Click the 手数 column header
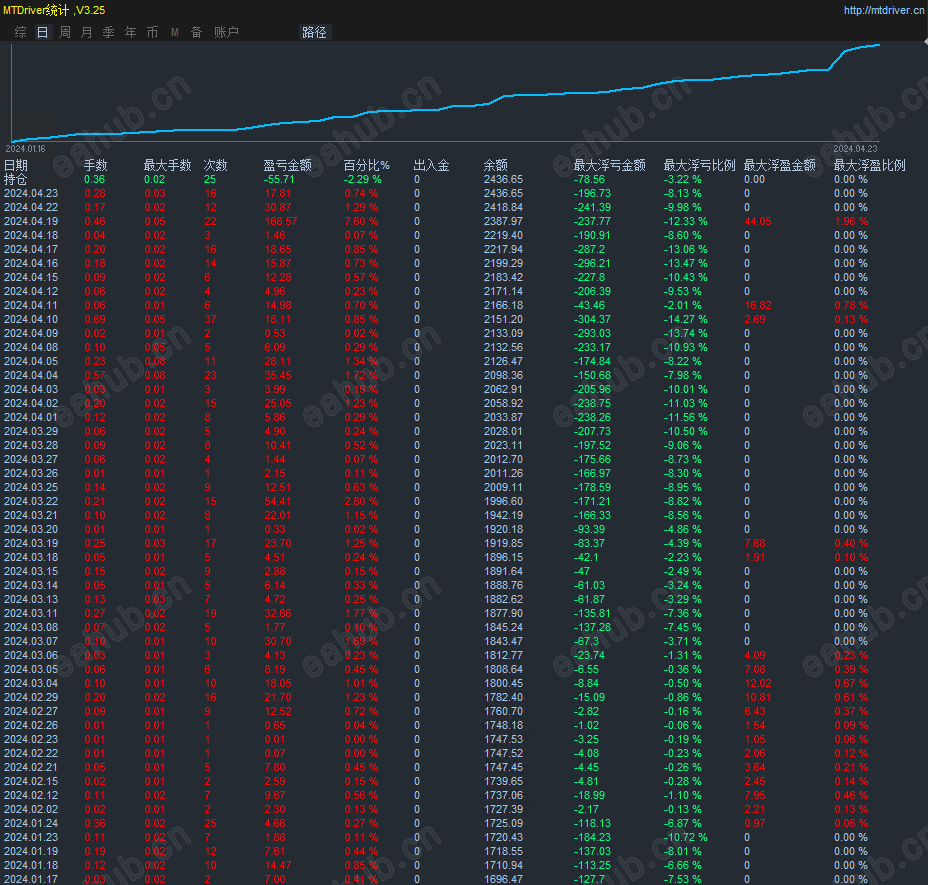Image resolution: width=928 pixels, height=885 pixels. [95, 165]
